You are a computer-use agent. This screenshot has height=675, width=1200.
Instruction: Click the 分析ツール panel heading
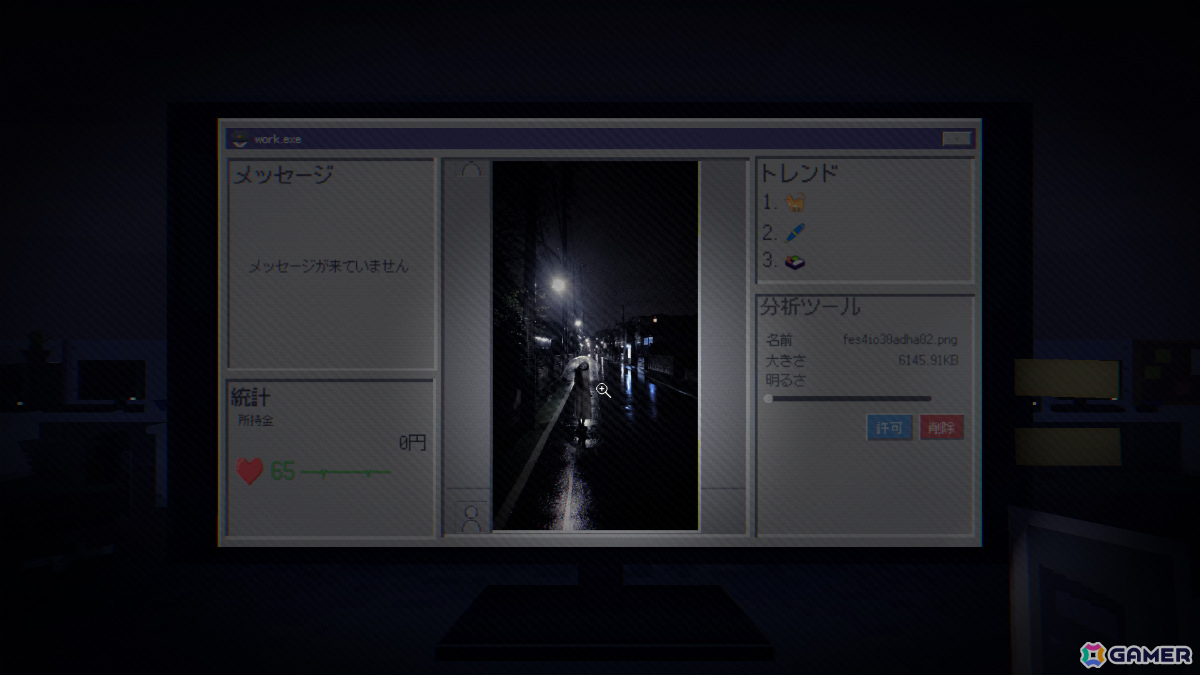(x=810, y=307)
